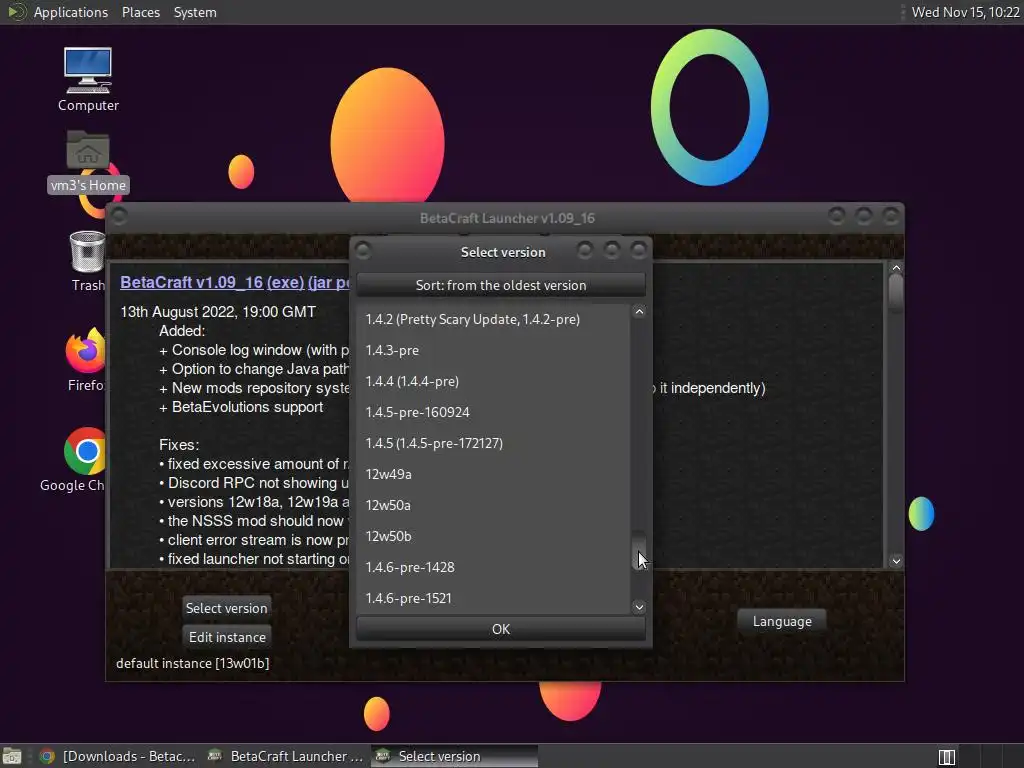This screenshot has height=768, width=1024.
Task: Open BetaCraft Launcher window menu button
Action: tap(120, 216)
